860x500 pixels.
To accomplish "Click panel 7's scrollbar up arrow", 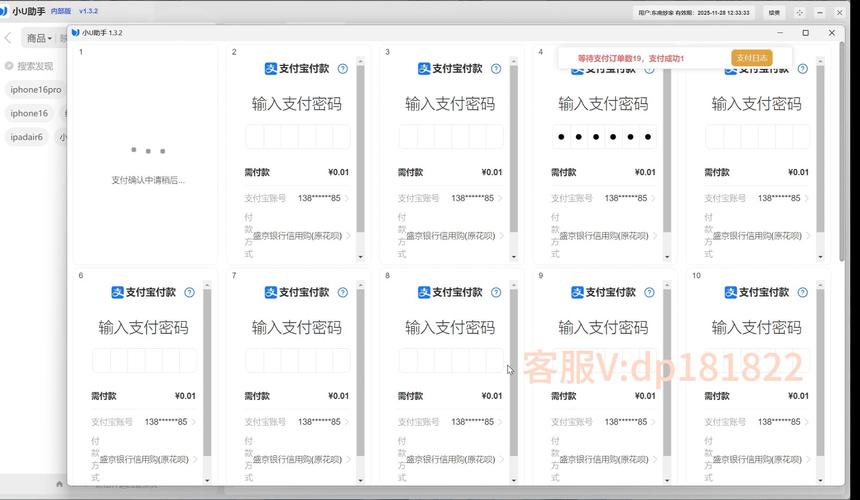I will click(x=360, y=285).
